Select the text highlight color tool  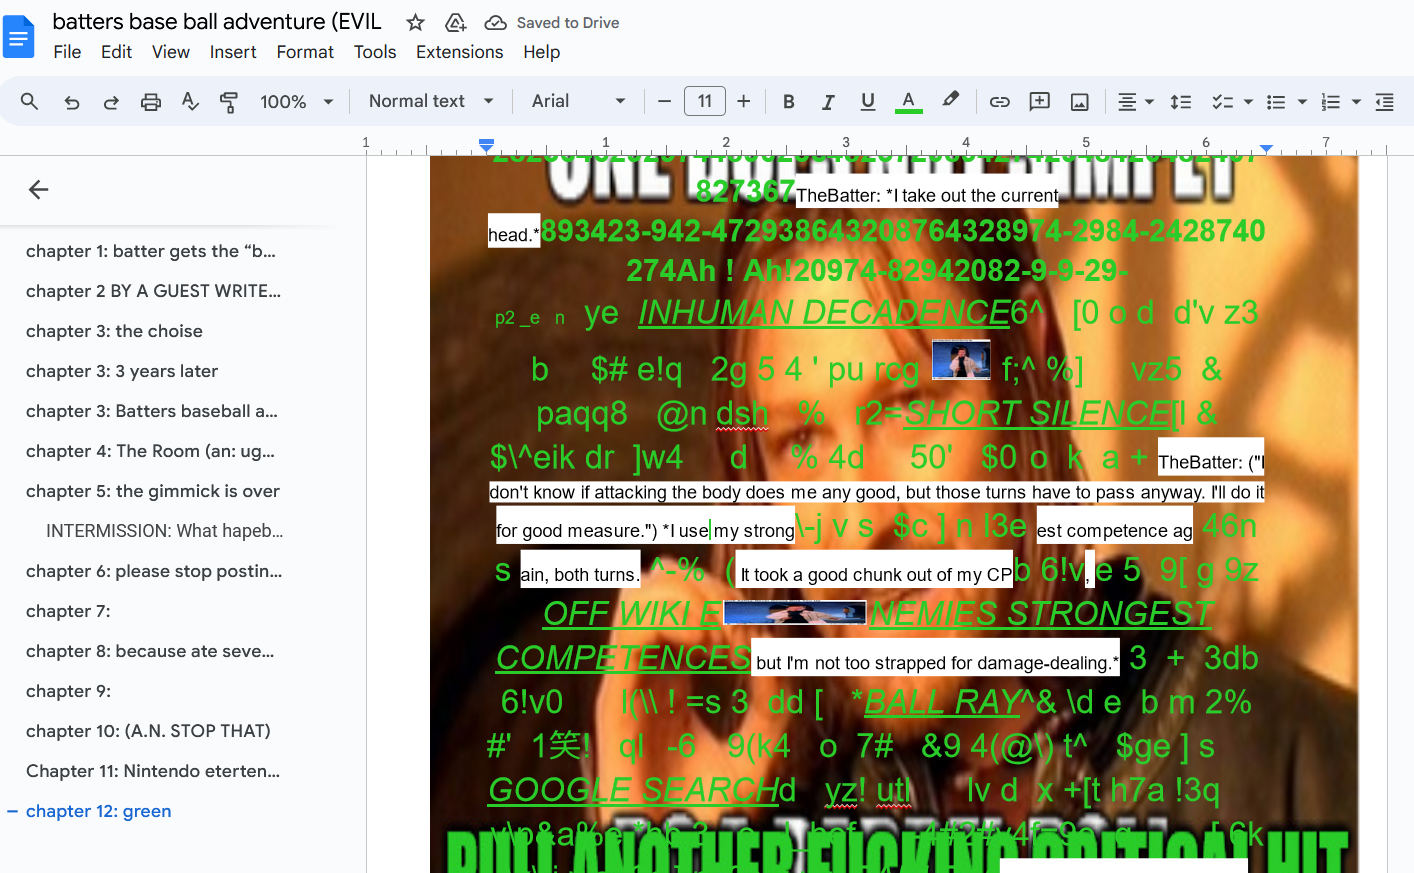[950, 101]
